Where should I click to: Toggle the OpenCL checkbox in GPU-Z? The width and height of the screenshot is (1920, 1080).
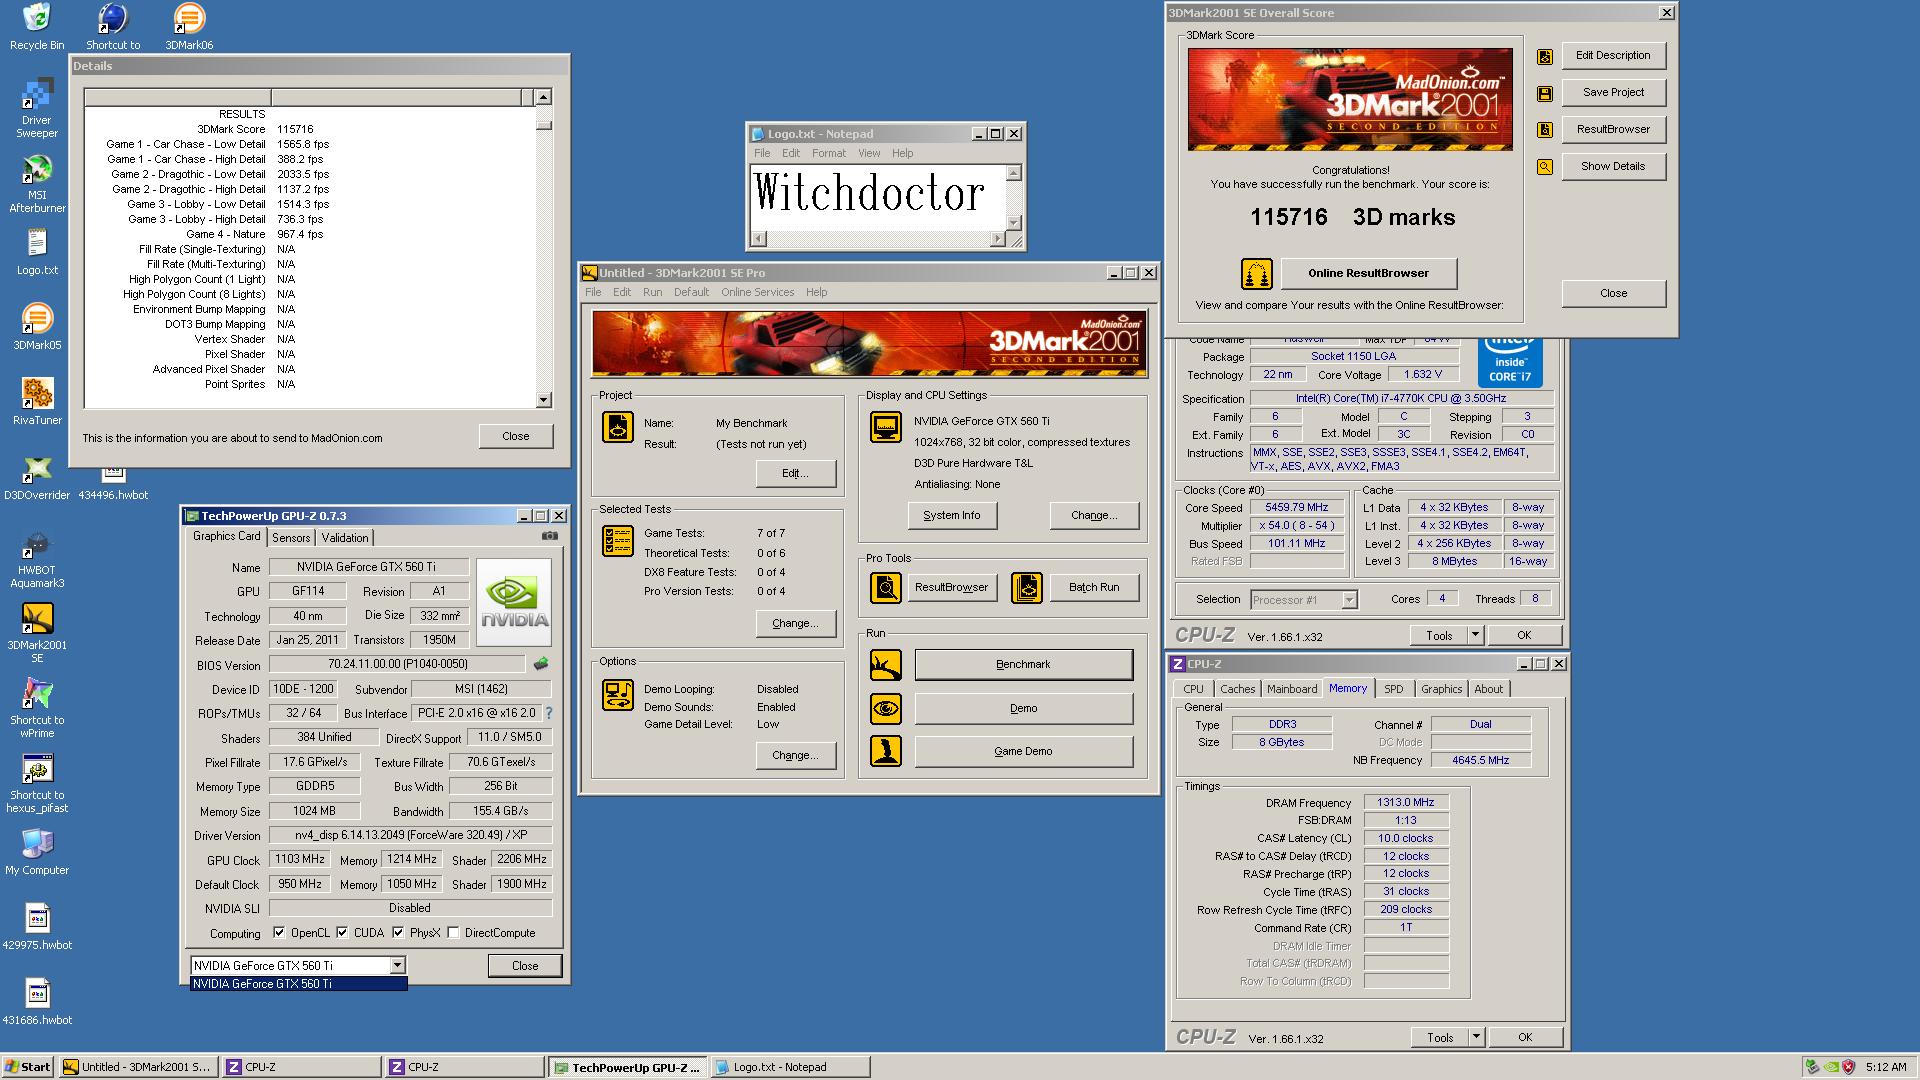(279, 932)
